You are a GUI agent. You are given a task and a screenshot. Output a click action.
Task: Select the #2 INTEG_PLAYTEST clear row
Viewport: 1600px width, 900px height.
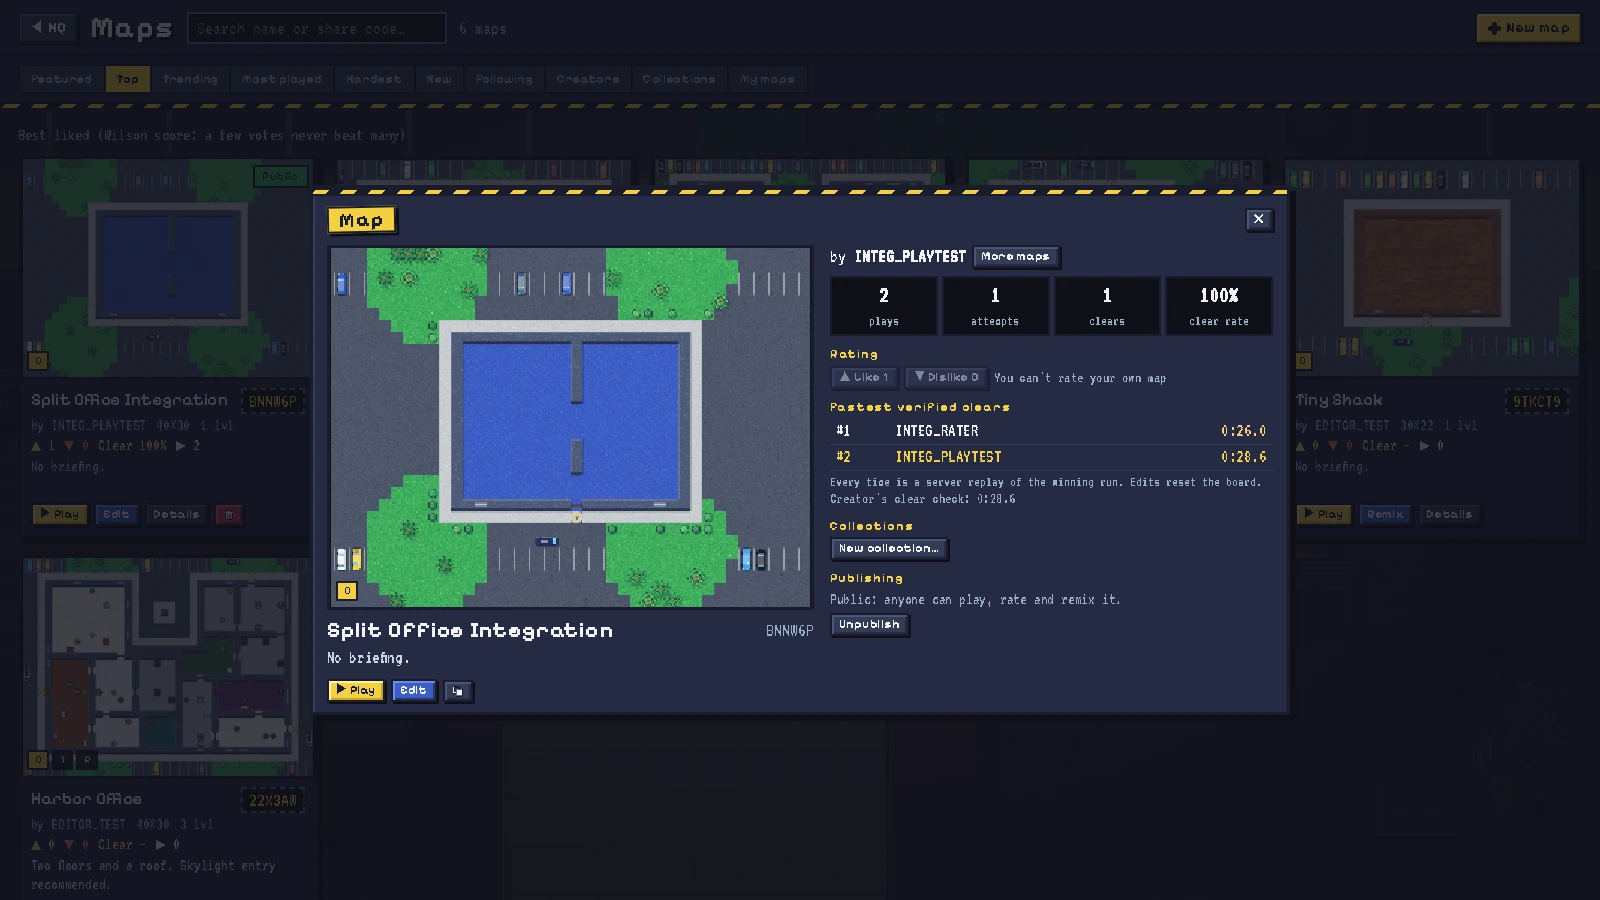[x=1050, y=457]
